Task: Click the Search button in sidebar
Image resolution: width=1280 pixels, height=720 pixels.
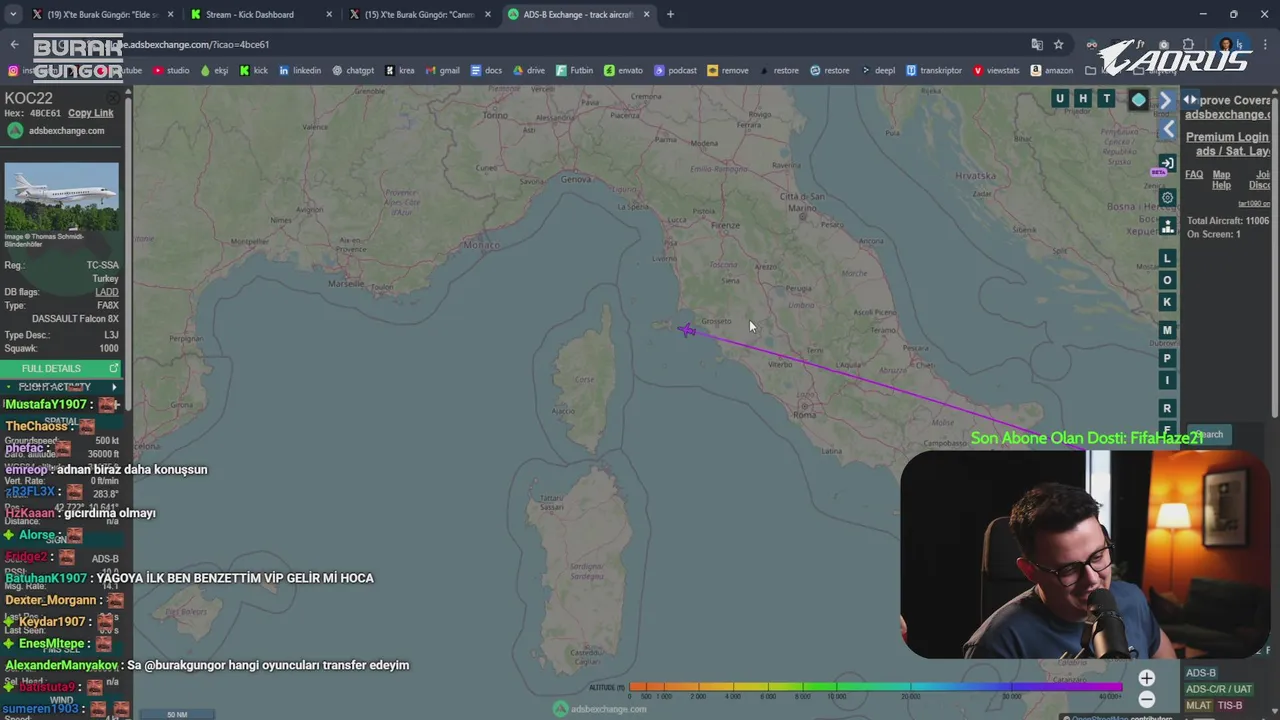Action: [1209, 434]
